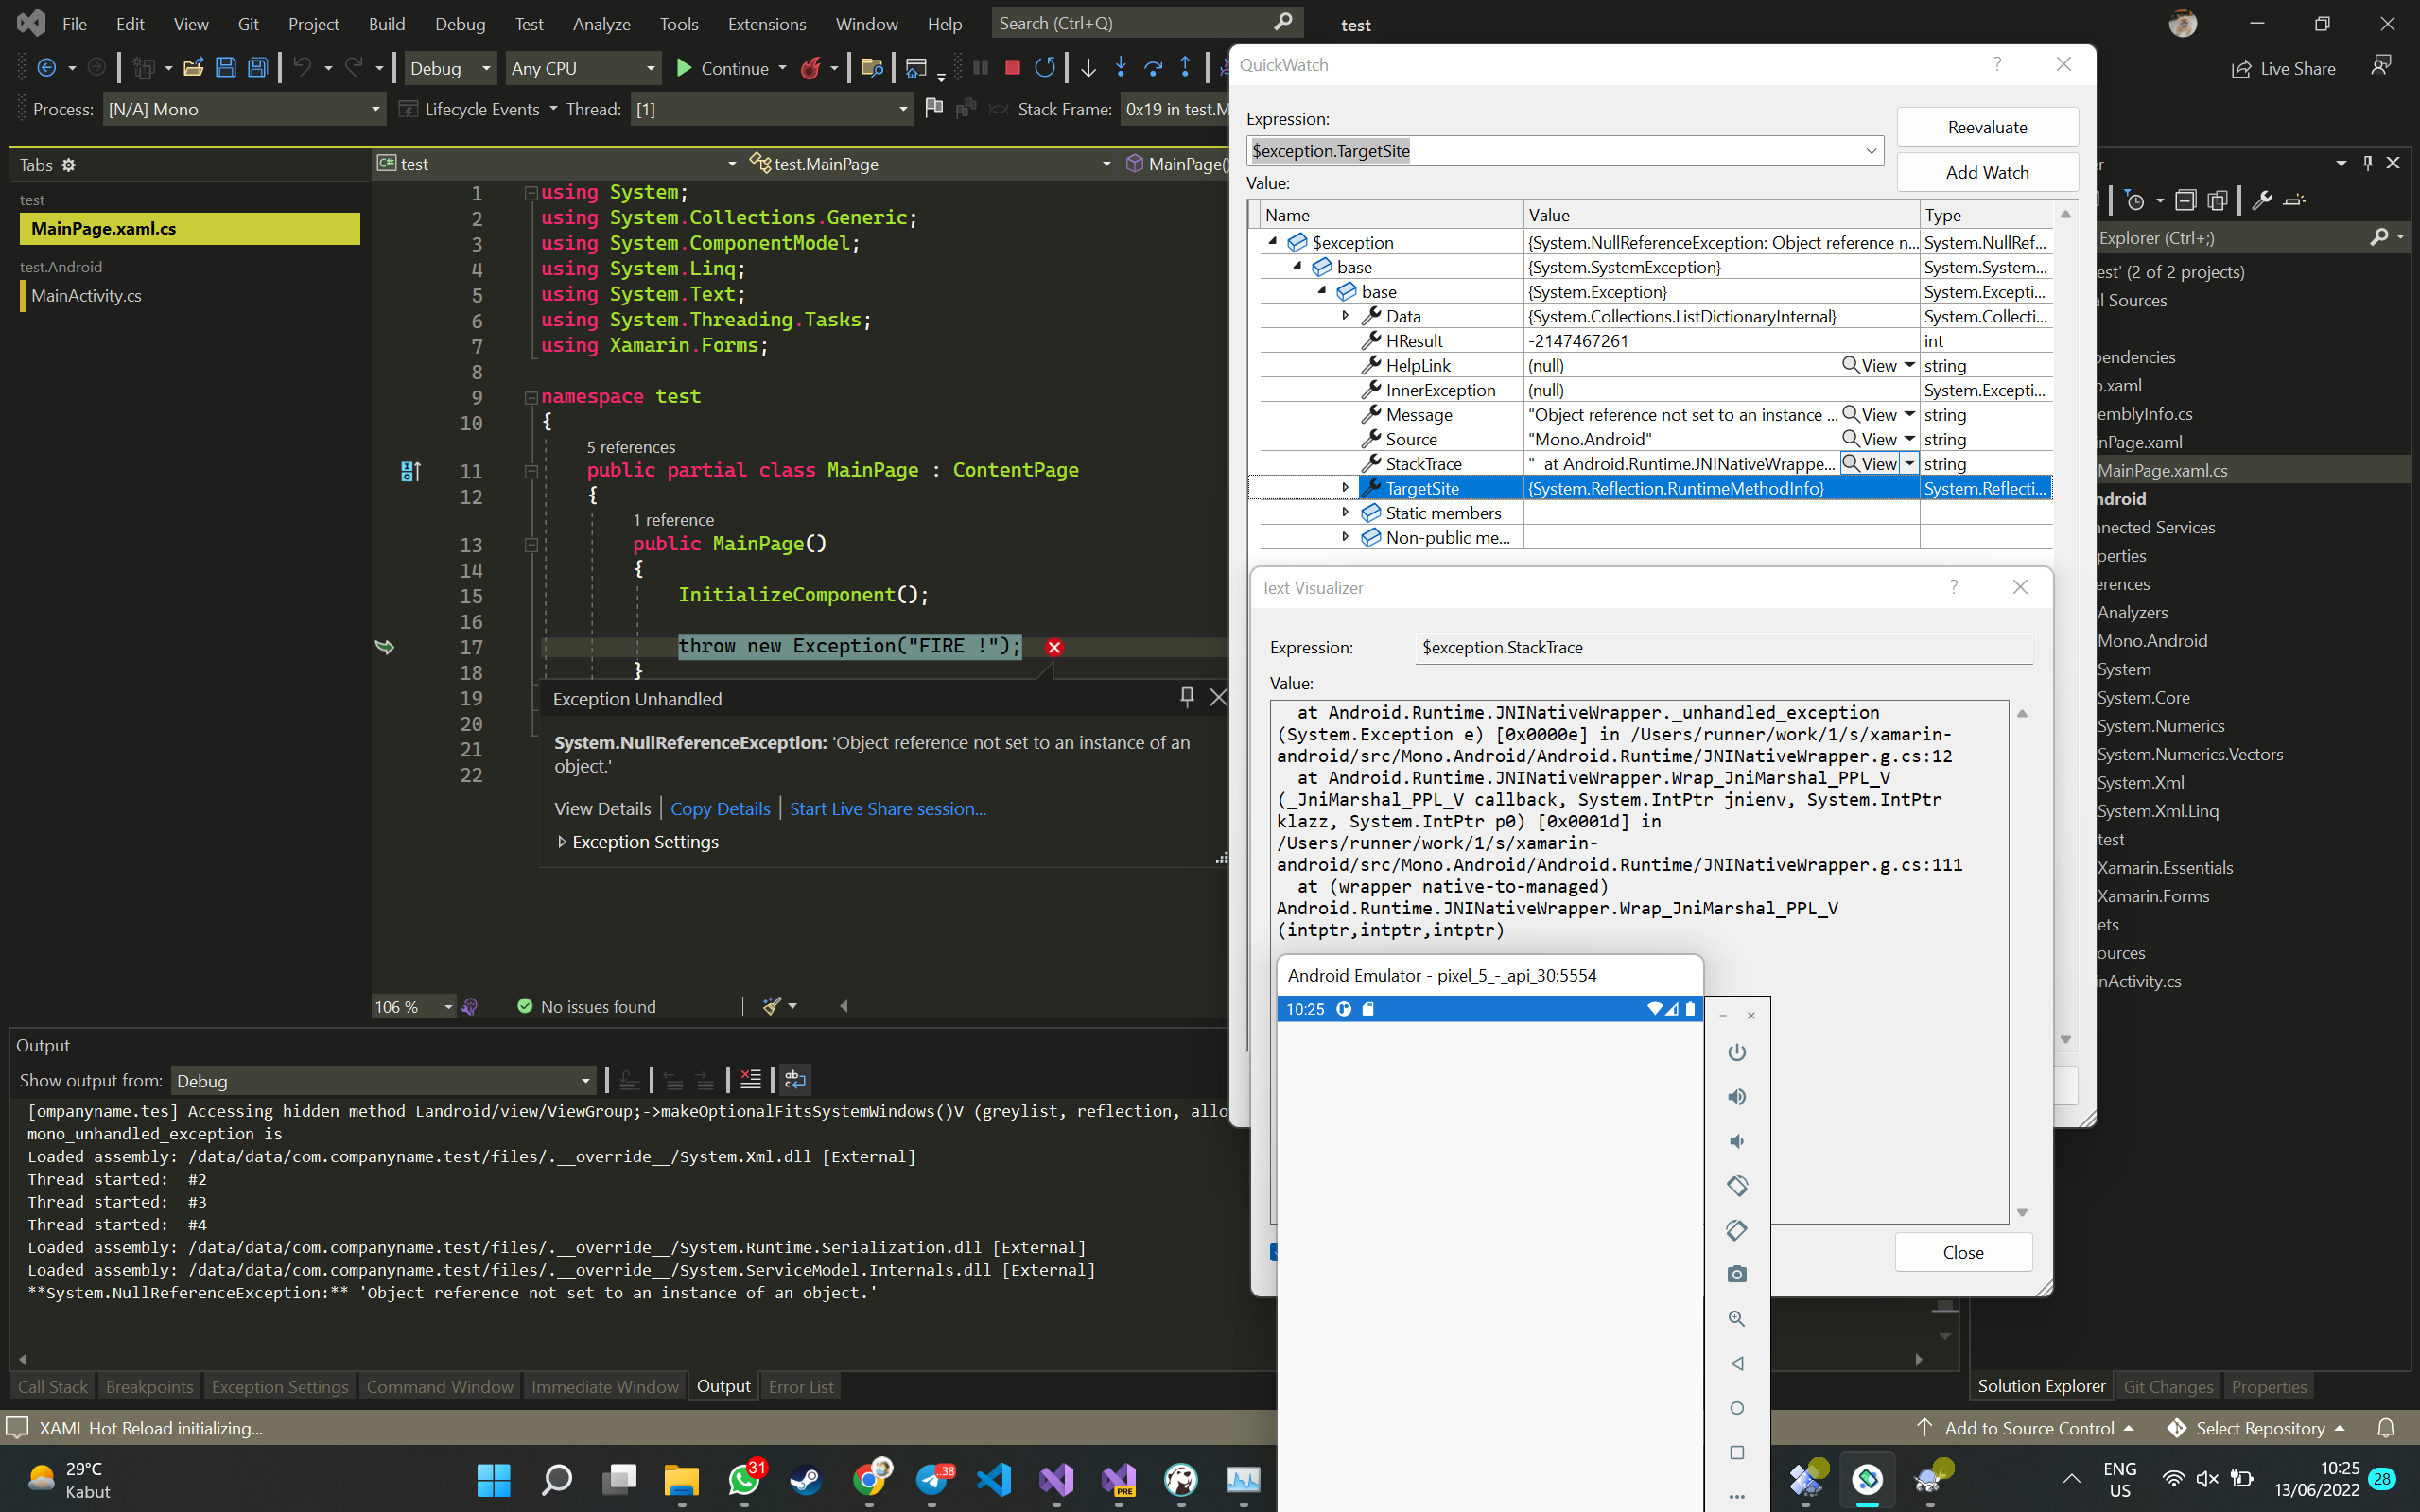Expand the Data row in QuickWatch

(x=1345, y=316)
